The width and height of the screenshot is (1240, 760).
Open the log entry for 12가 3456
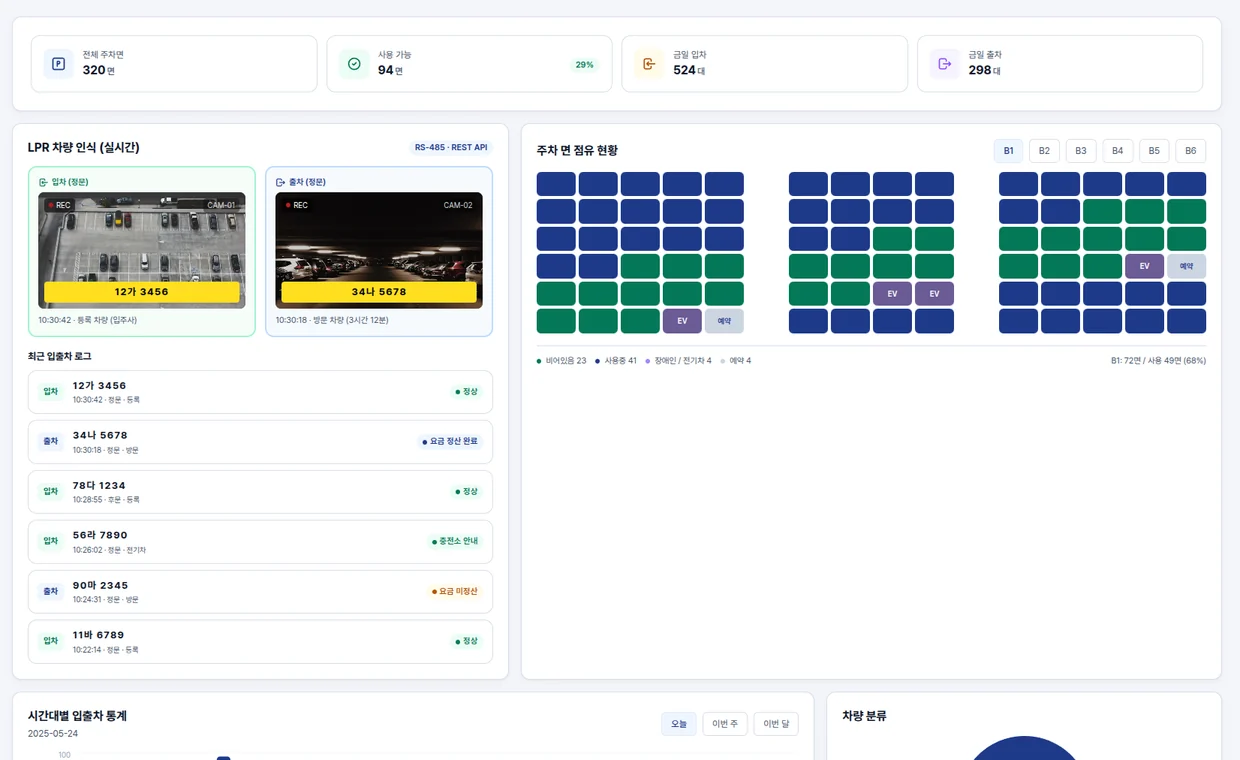tap(260, 392)
